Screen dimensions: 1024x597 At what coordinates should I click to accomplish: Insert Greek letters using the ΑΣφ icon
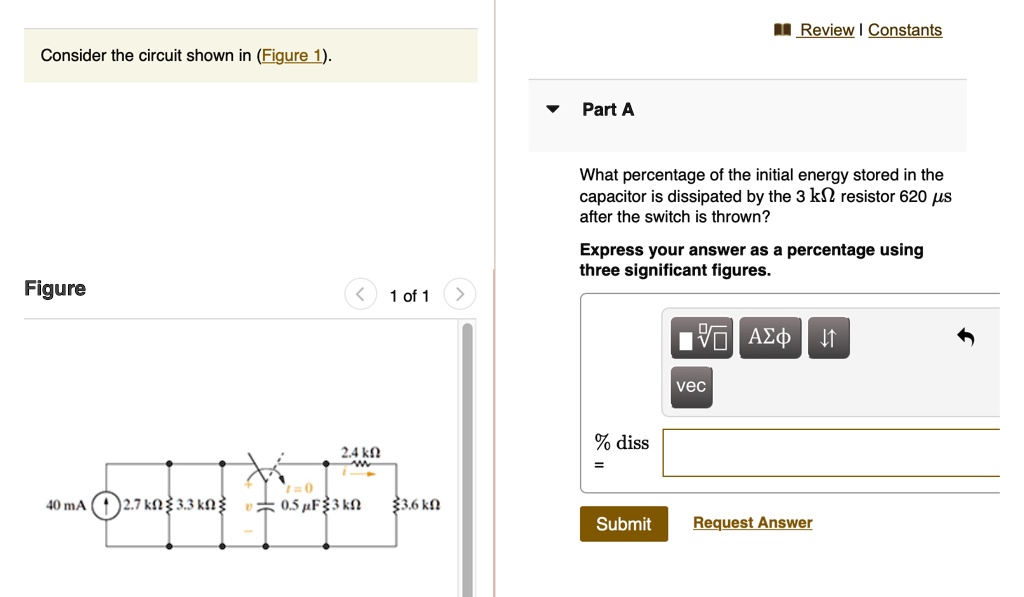tap(770, 337)
